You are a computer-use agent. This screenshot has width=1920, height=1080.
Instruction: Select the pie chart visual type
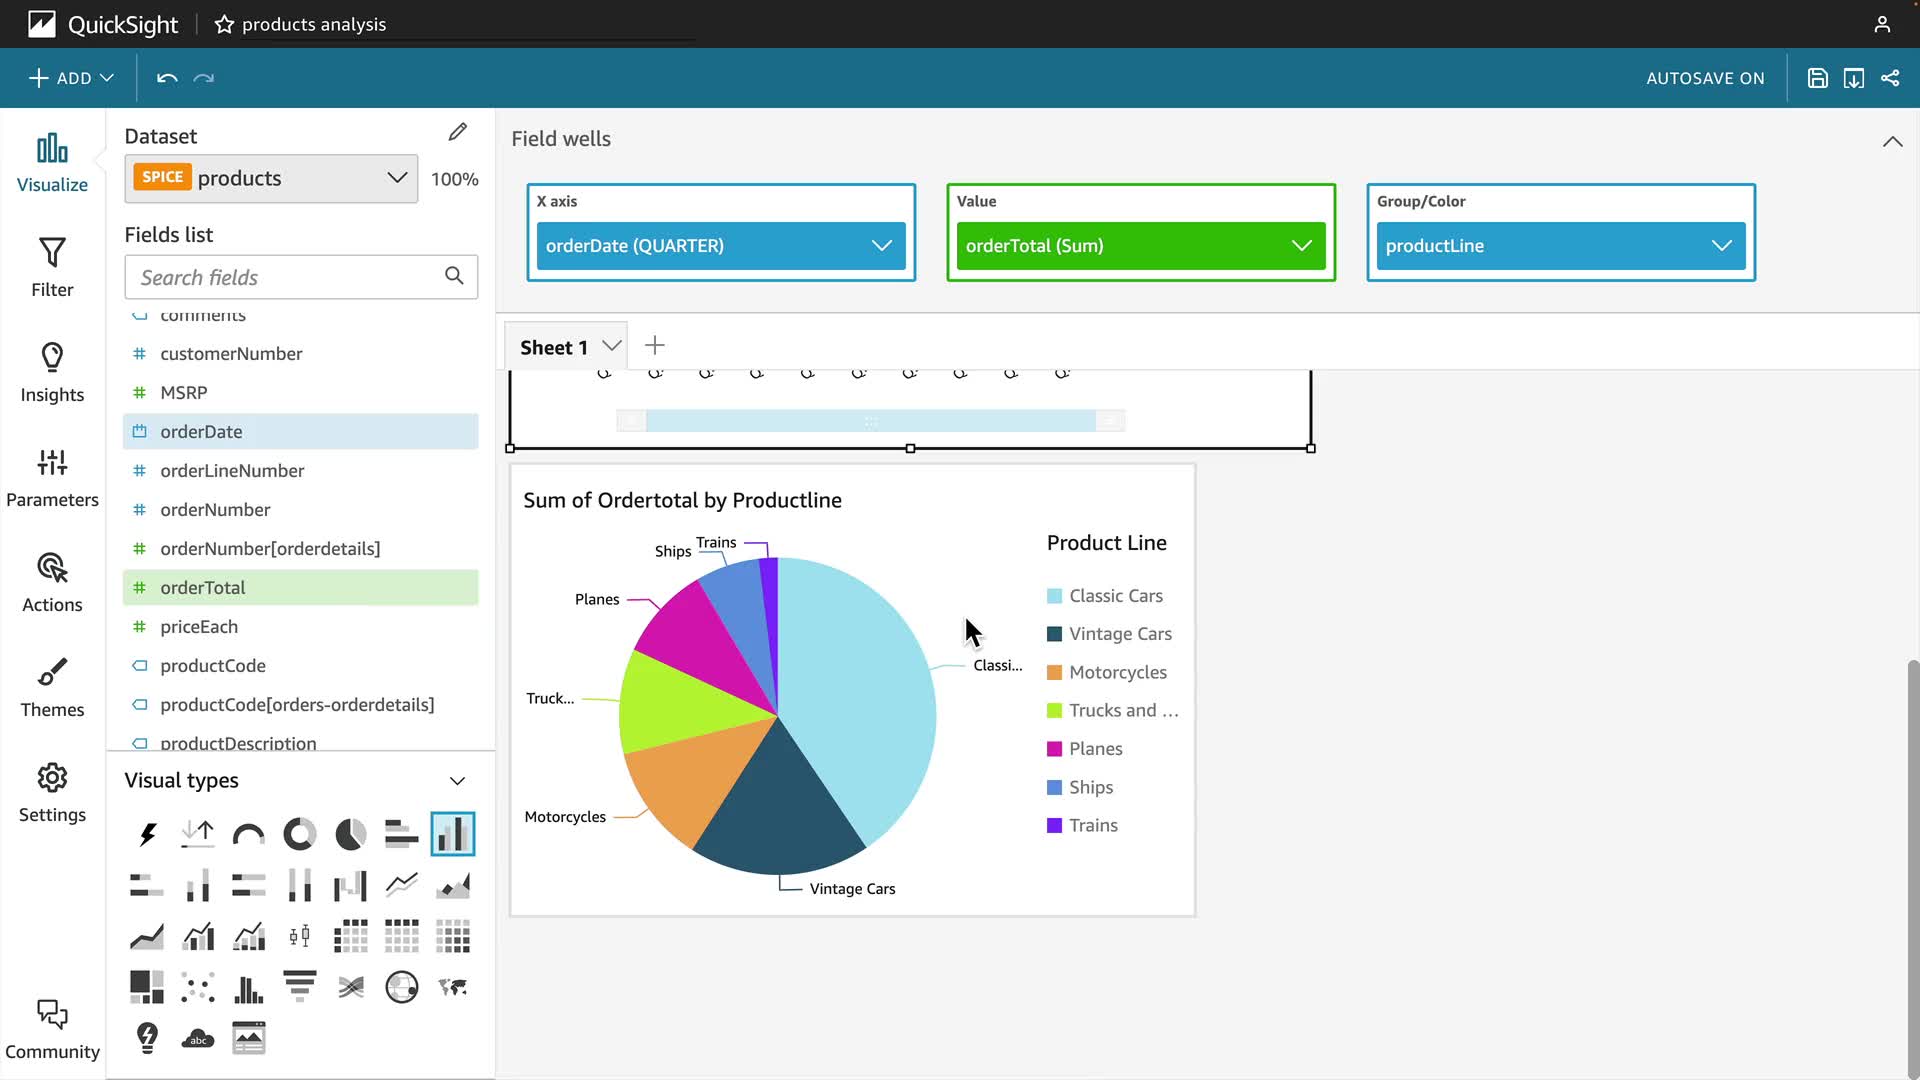point(350,834)
